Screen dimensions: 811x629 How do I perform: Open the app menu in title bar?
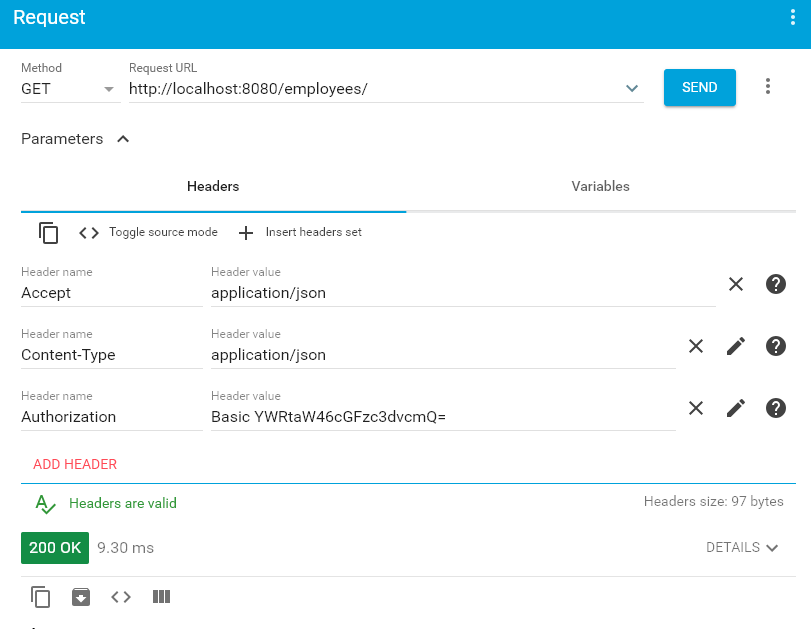pos(791,17)
